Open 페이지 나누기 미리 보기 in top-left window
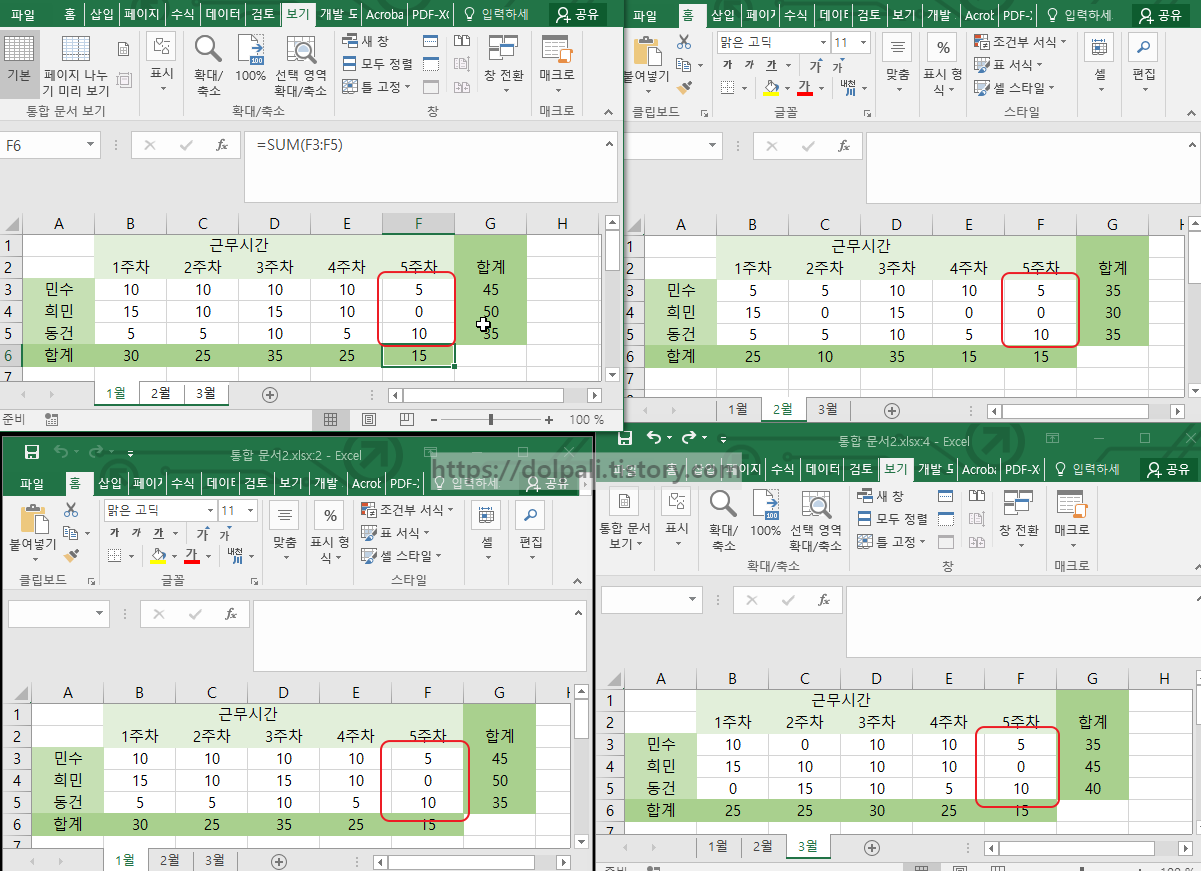 [75, 66]
